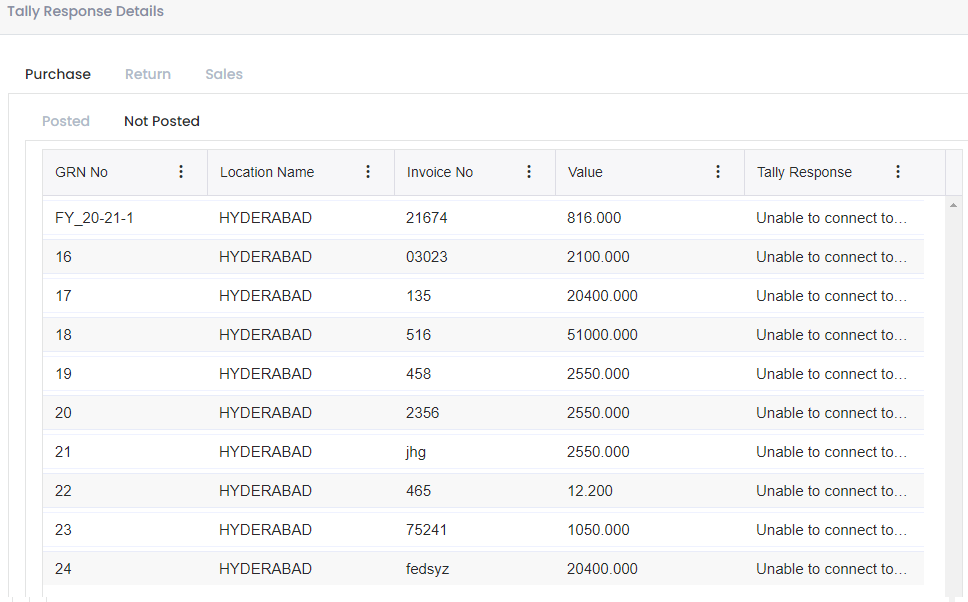968x602 pixels.
Task: Open Value column menu
Action: (718, 172)
